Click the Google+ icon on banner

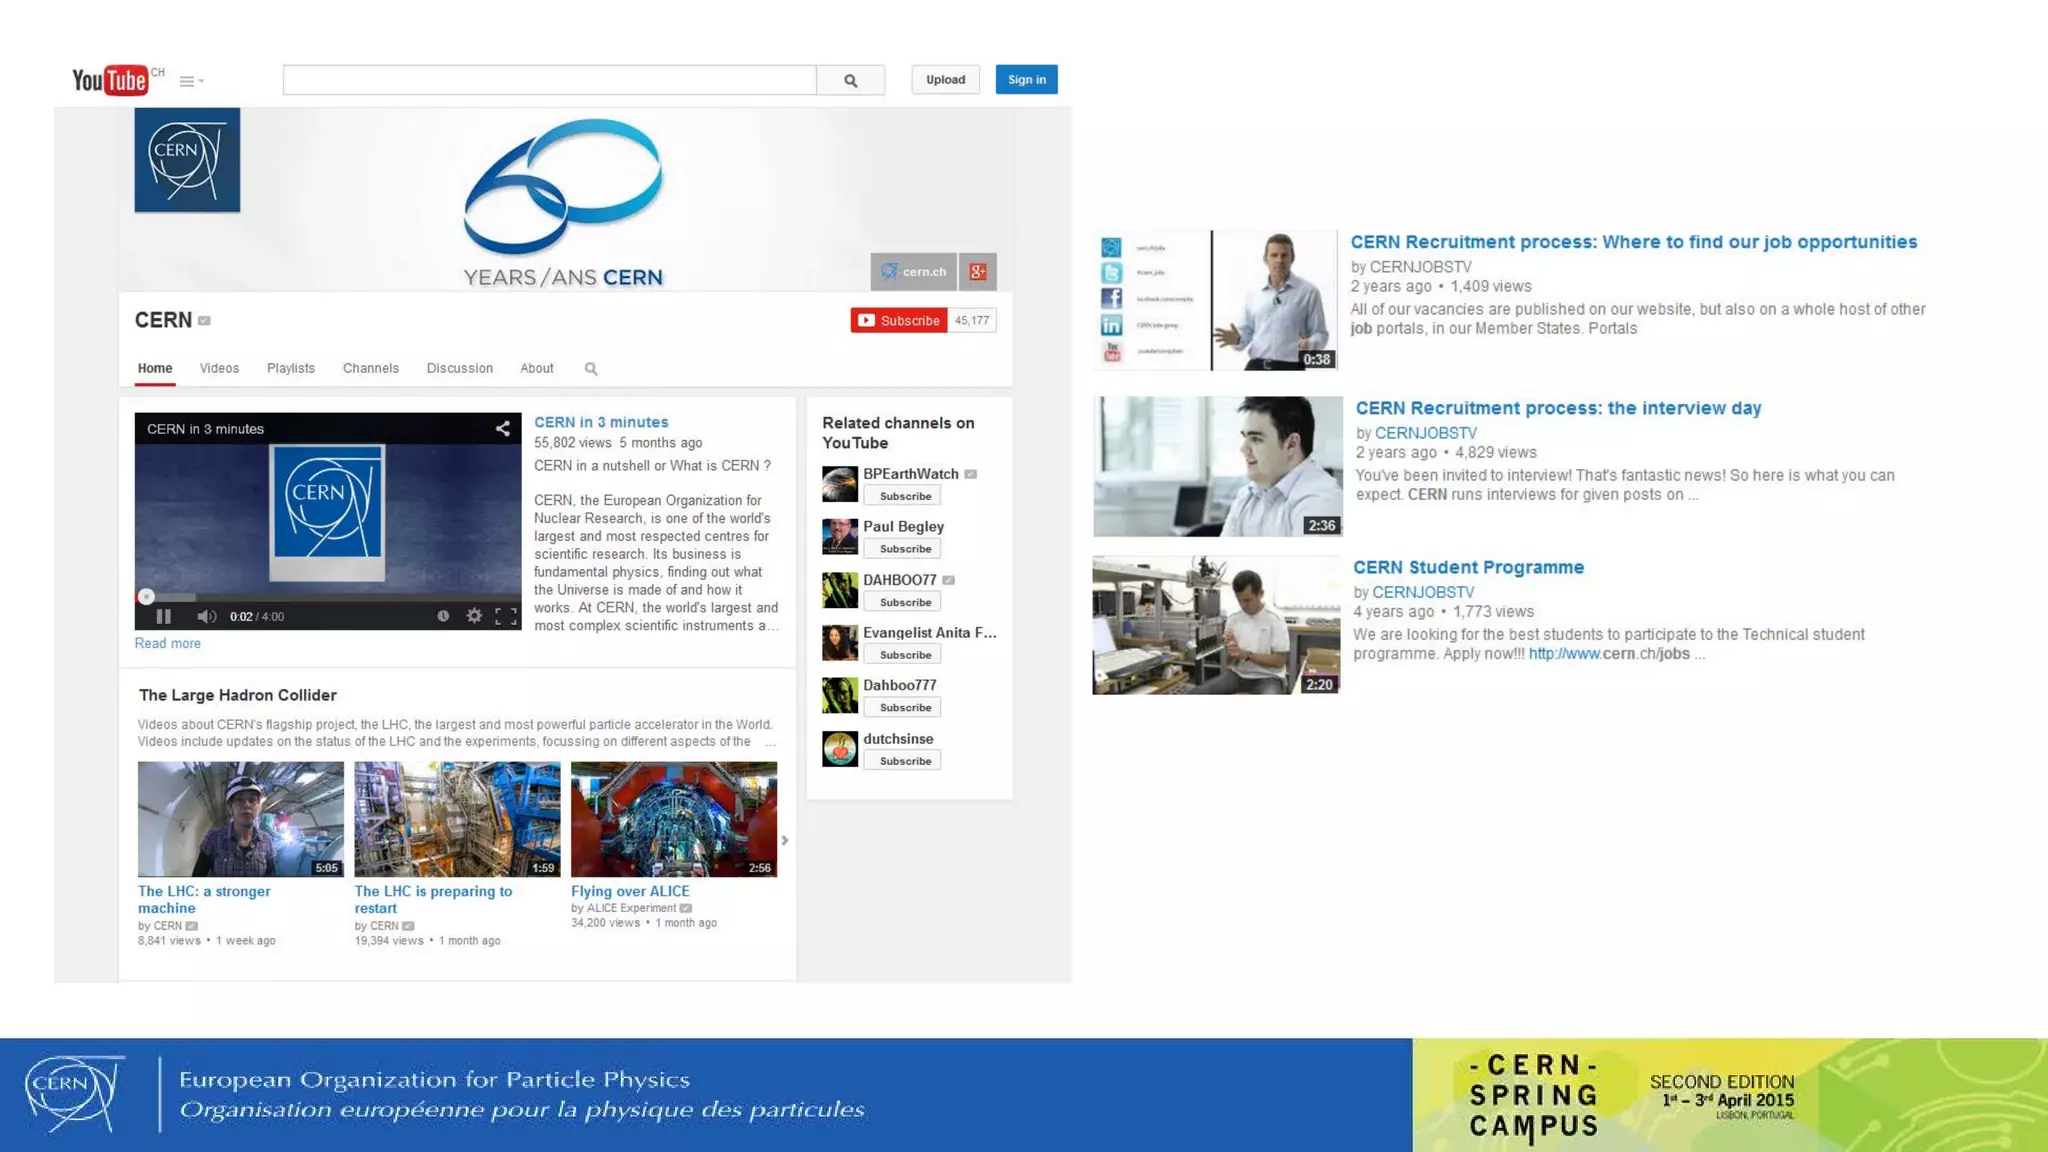pos(977,271)
